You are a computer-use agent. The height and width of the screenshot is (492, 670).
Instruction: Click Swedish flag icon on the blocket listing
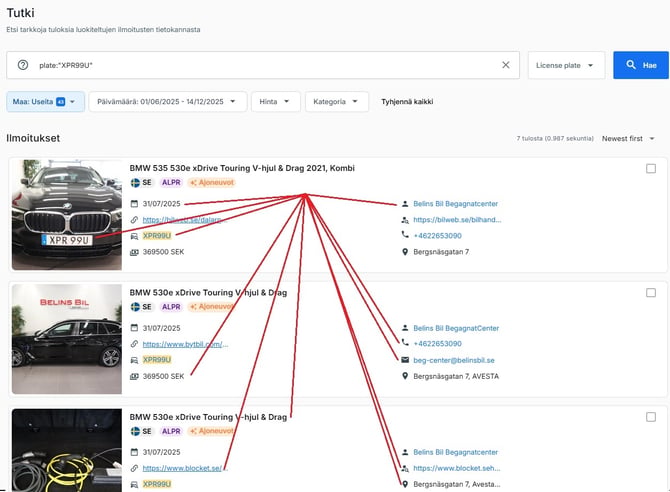pyautogui.click(x=135, y=431)
